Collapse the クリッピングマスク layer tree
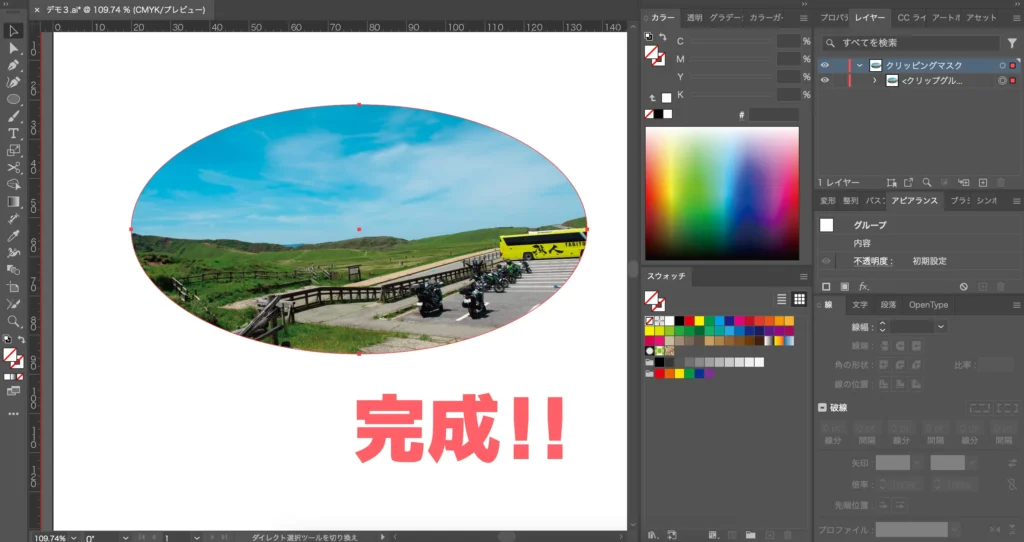 click(x=859, y=65)
